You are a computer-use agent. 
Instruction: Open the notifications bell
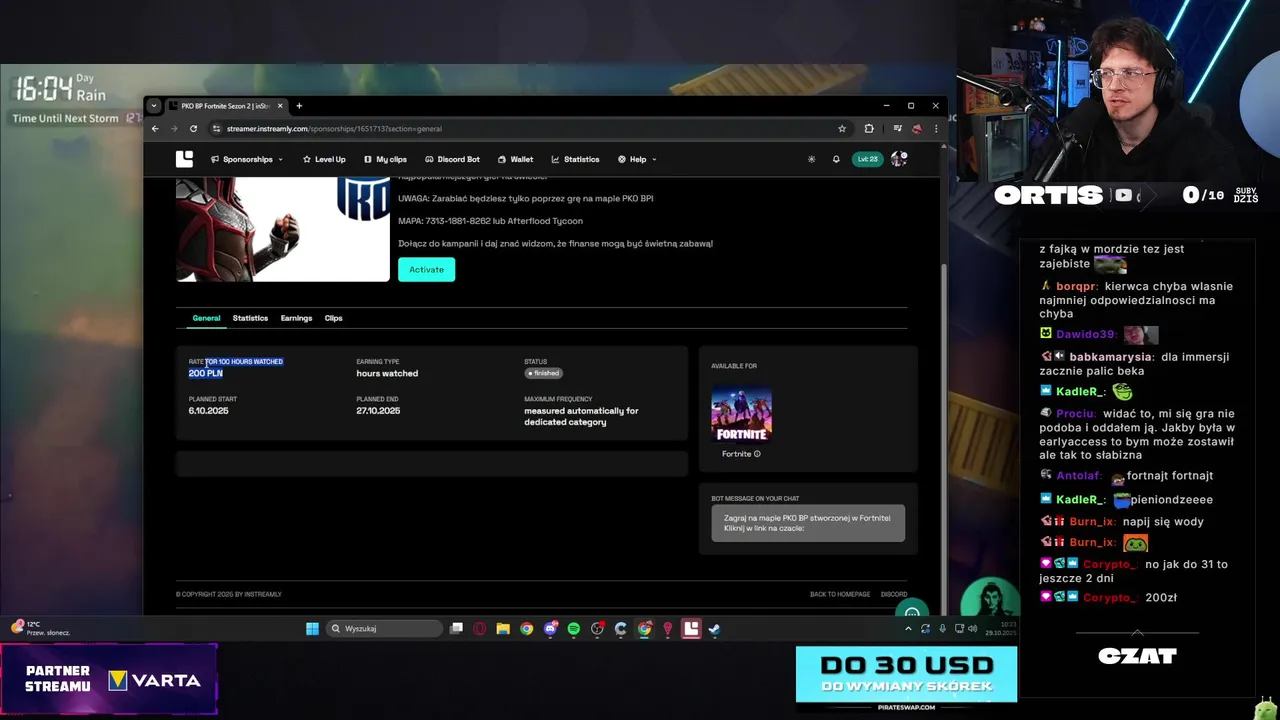point(836,159)
